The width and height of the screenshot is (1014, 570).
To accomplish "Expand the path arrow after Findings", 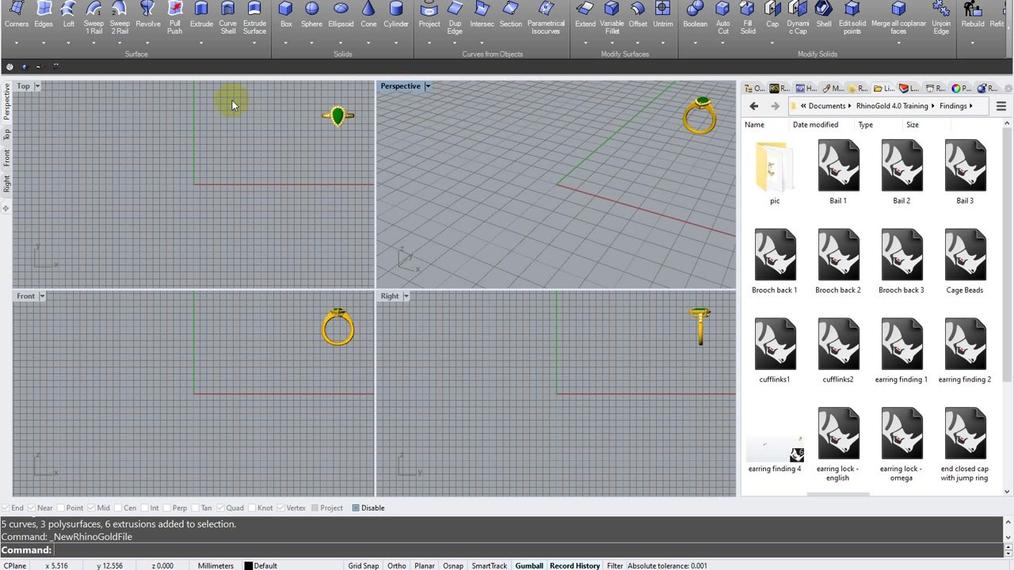I will [x=971, y=106].
